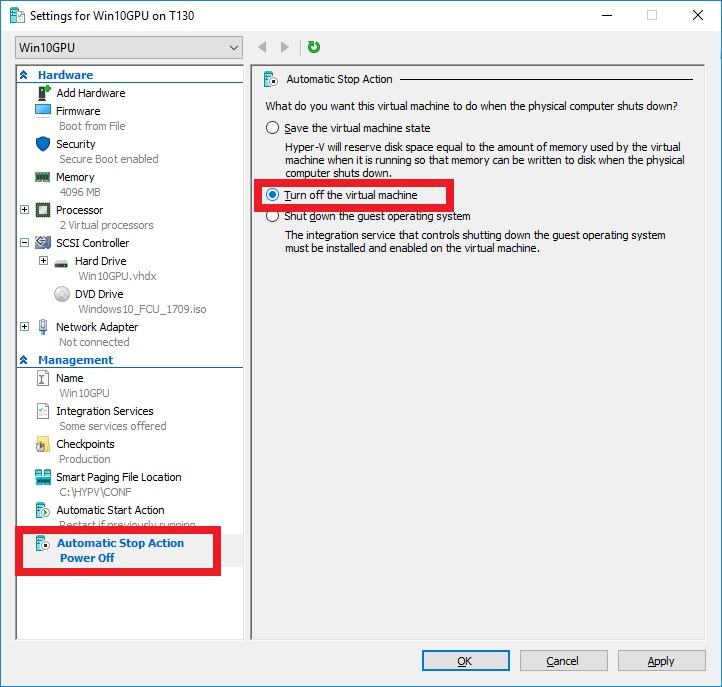Select the Checkpoints icon
Viewport: 722px width, 687px height.
(x=42, y=444)
